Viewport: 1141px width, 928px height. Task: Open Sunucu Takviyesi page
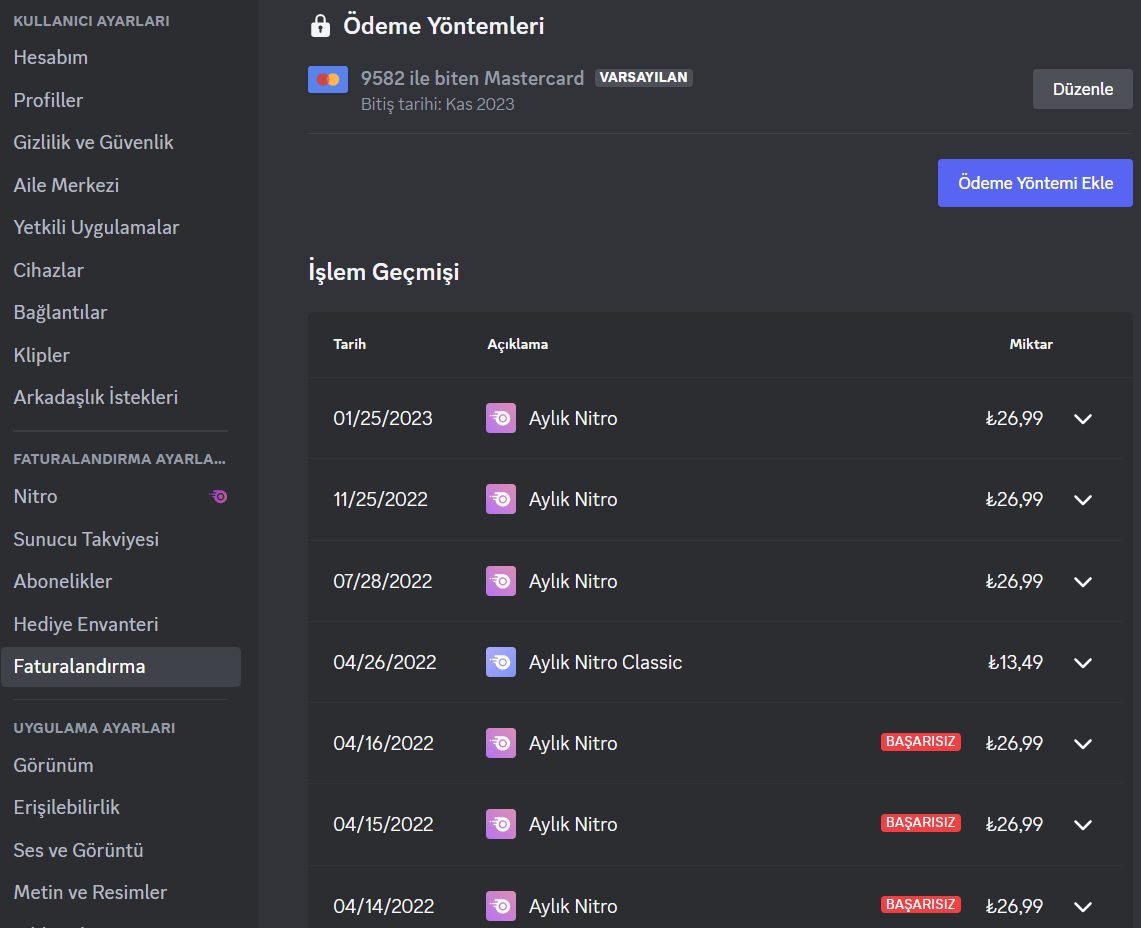tap(86, 539)
